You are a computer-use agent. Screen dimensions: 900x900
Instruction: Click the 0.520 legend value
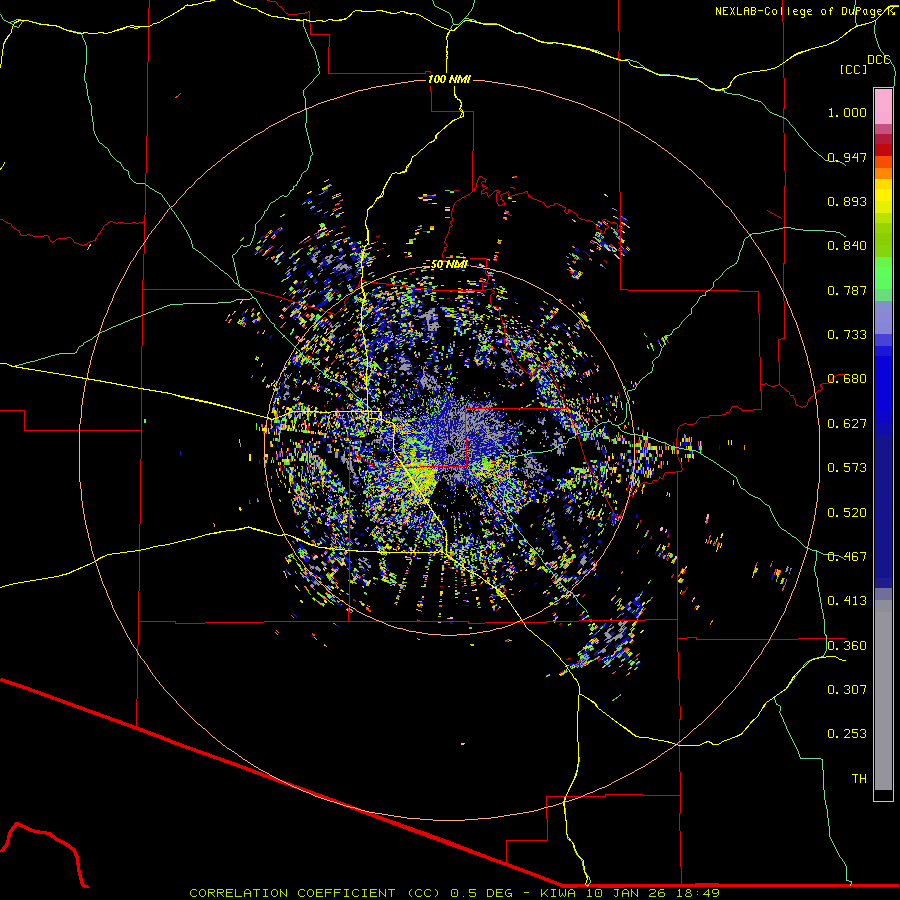point(847,513)
